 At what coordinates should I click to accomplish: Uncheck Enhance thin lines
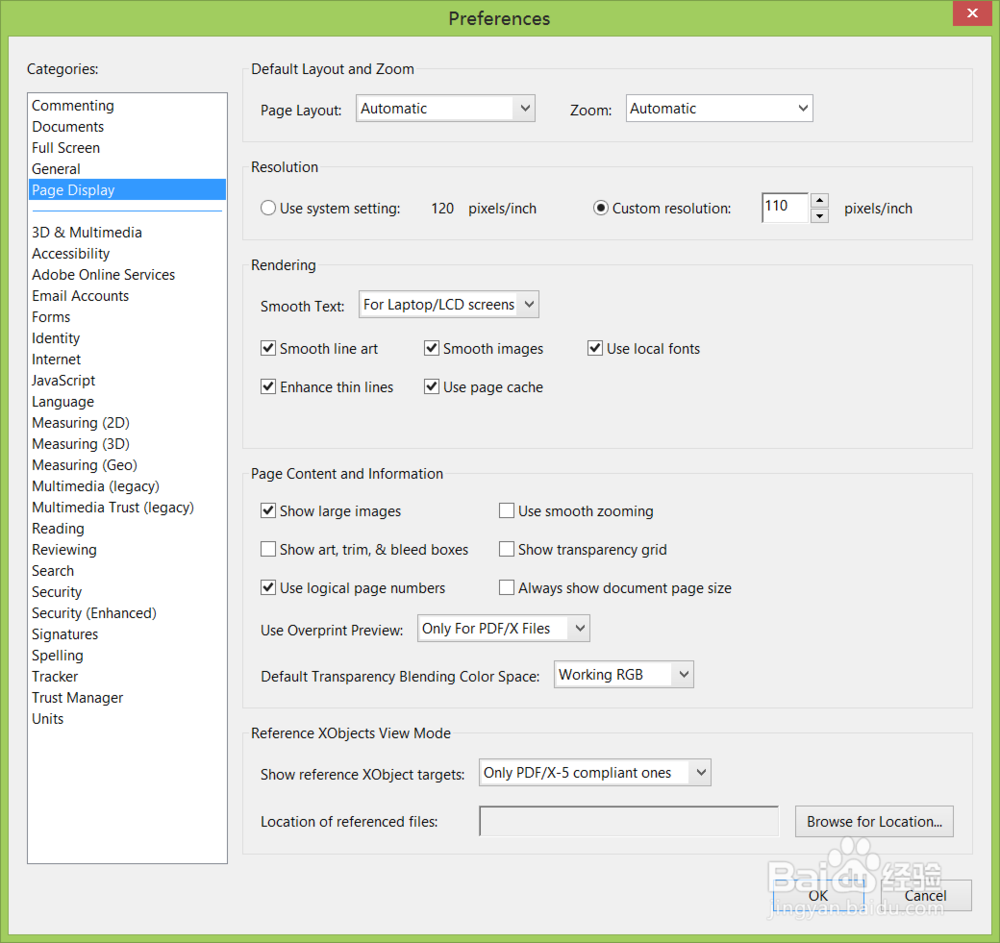268,387
